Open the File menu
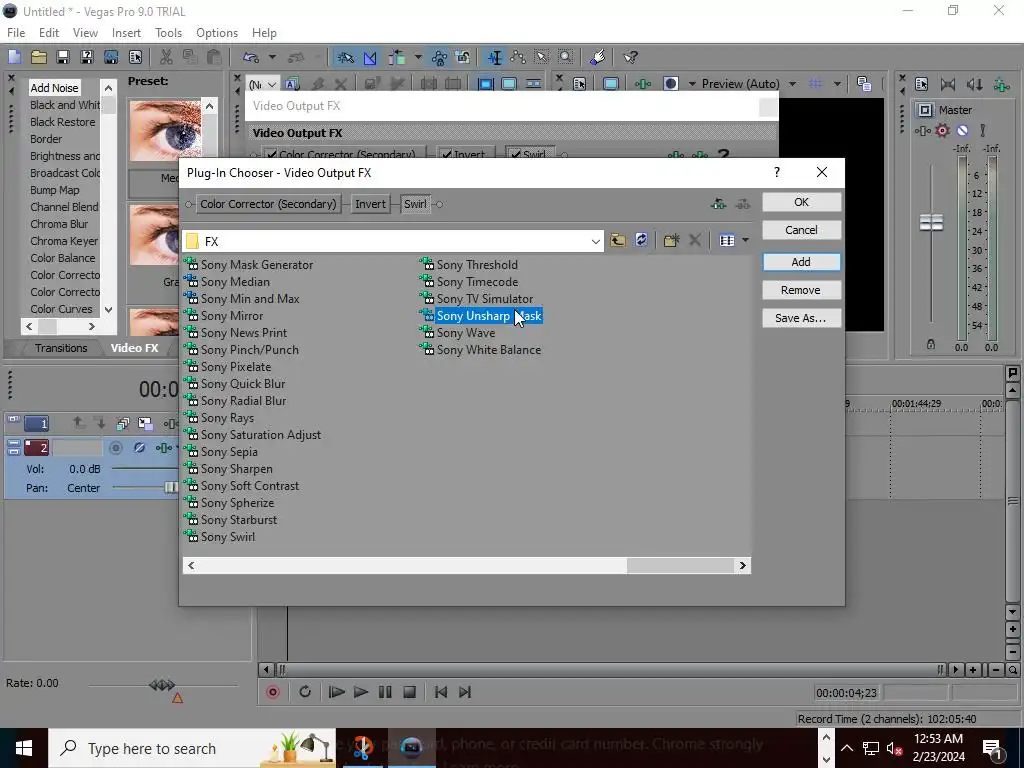 coord(16,33)
